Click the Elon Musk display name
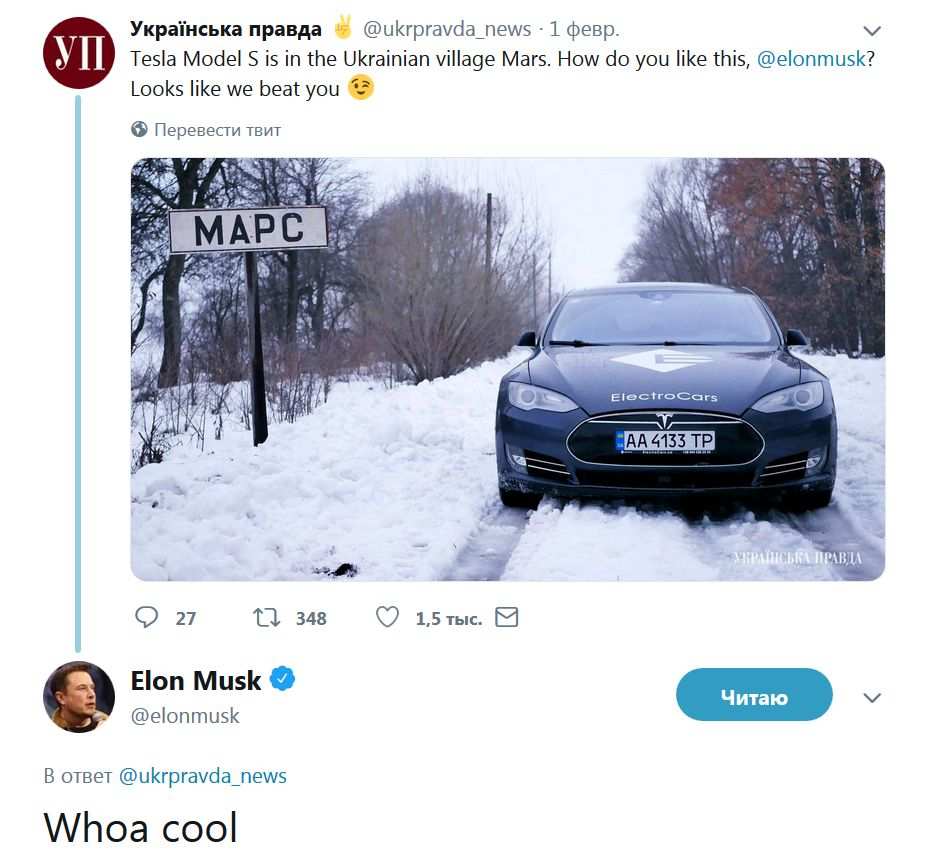The width and height of the screenshot is (931, 864). pos(196,680)
